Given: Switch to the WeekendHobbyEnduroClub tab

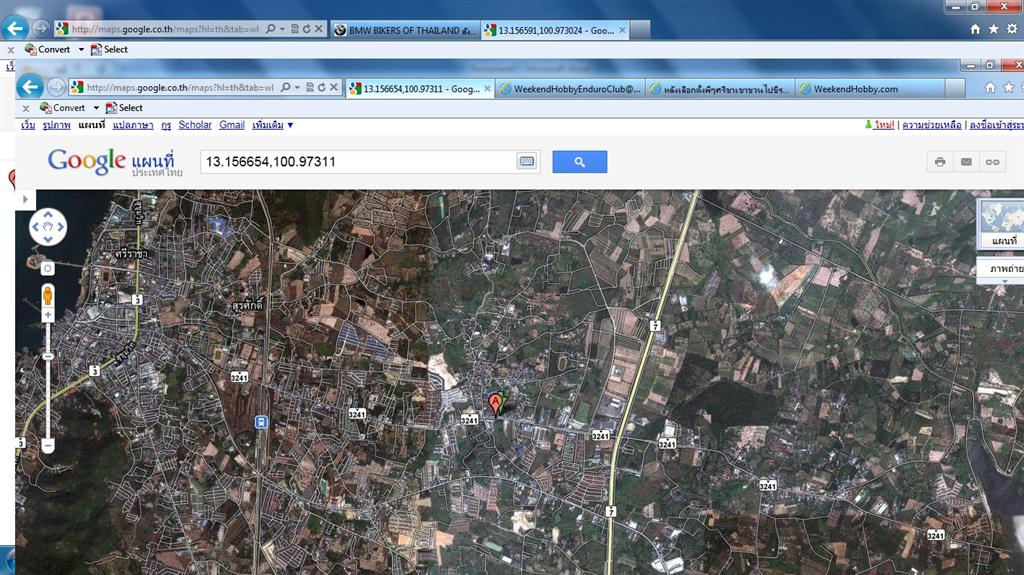Looking at the screenshot, I should point(570,89).
